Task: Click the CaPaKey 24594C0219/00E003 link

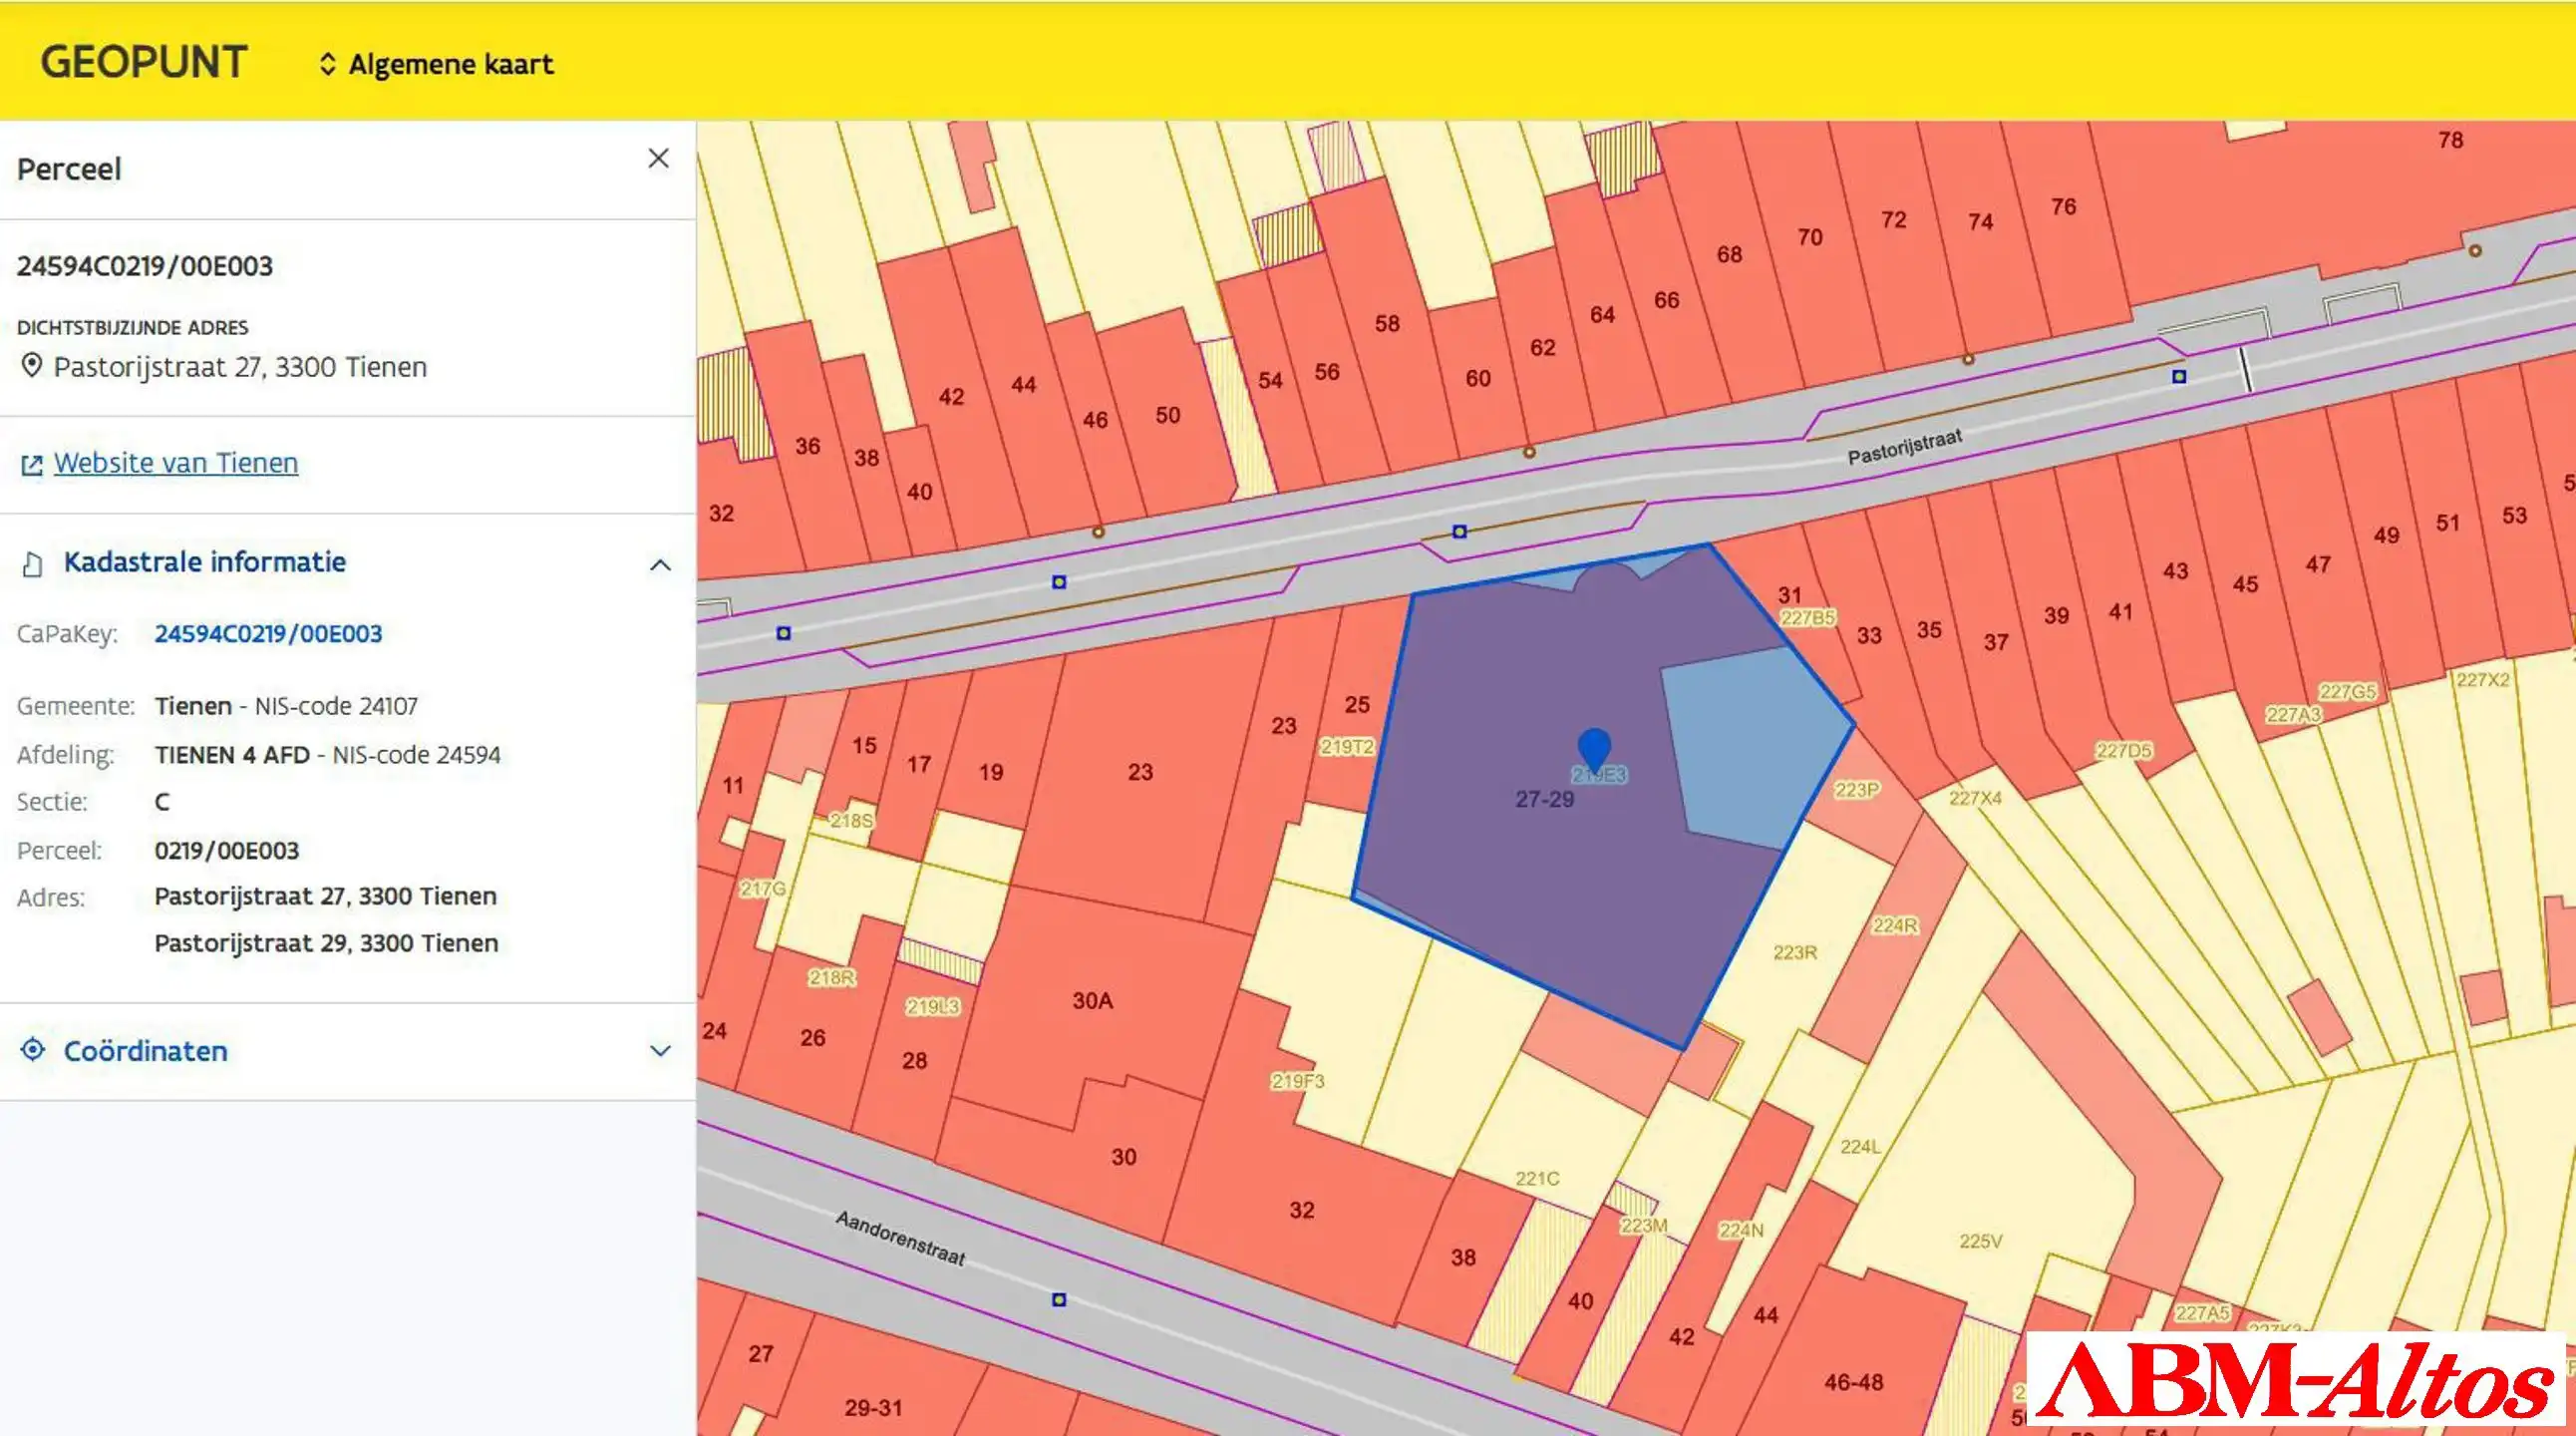Action: (268, 634)
